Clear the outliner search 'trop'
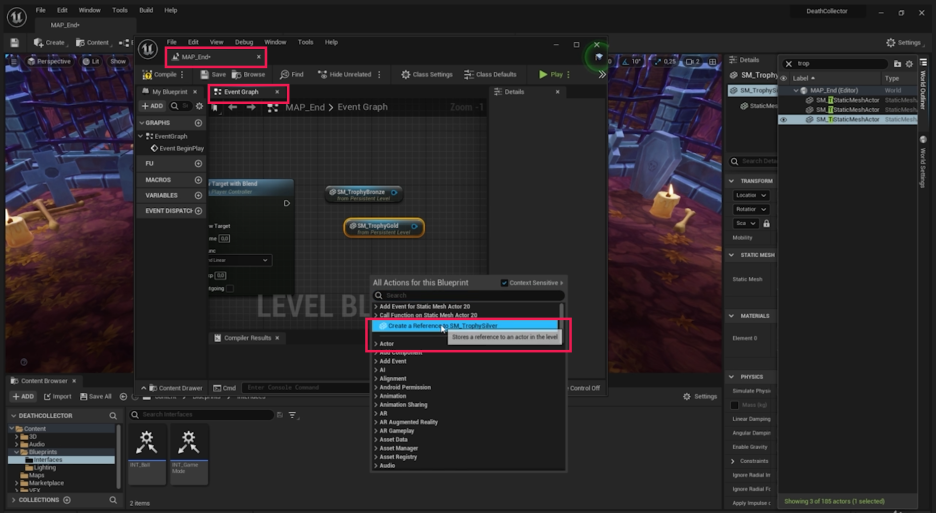This screenshot has height=513, width=936. (x=789, y=64)
